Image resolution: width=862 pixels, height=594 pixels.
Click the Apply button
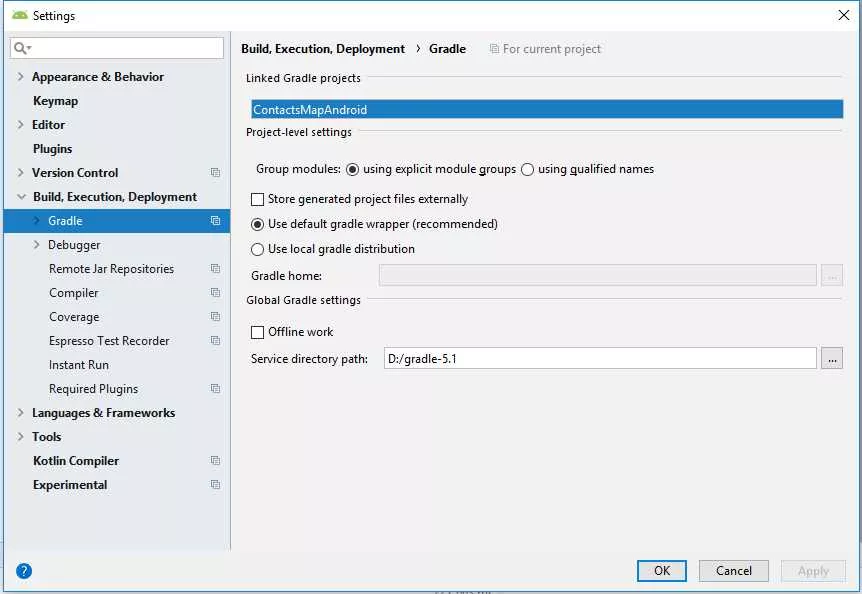click(813, 571)
